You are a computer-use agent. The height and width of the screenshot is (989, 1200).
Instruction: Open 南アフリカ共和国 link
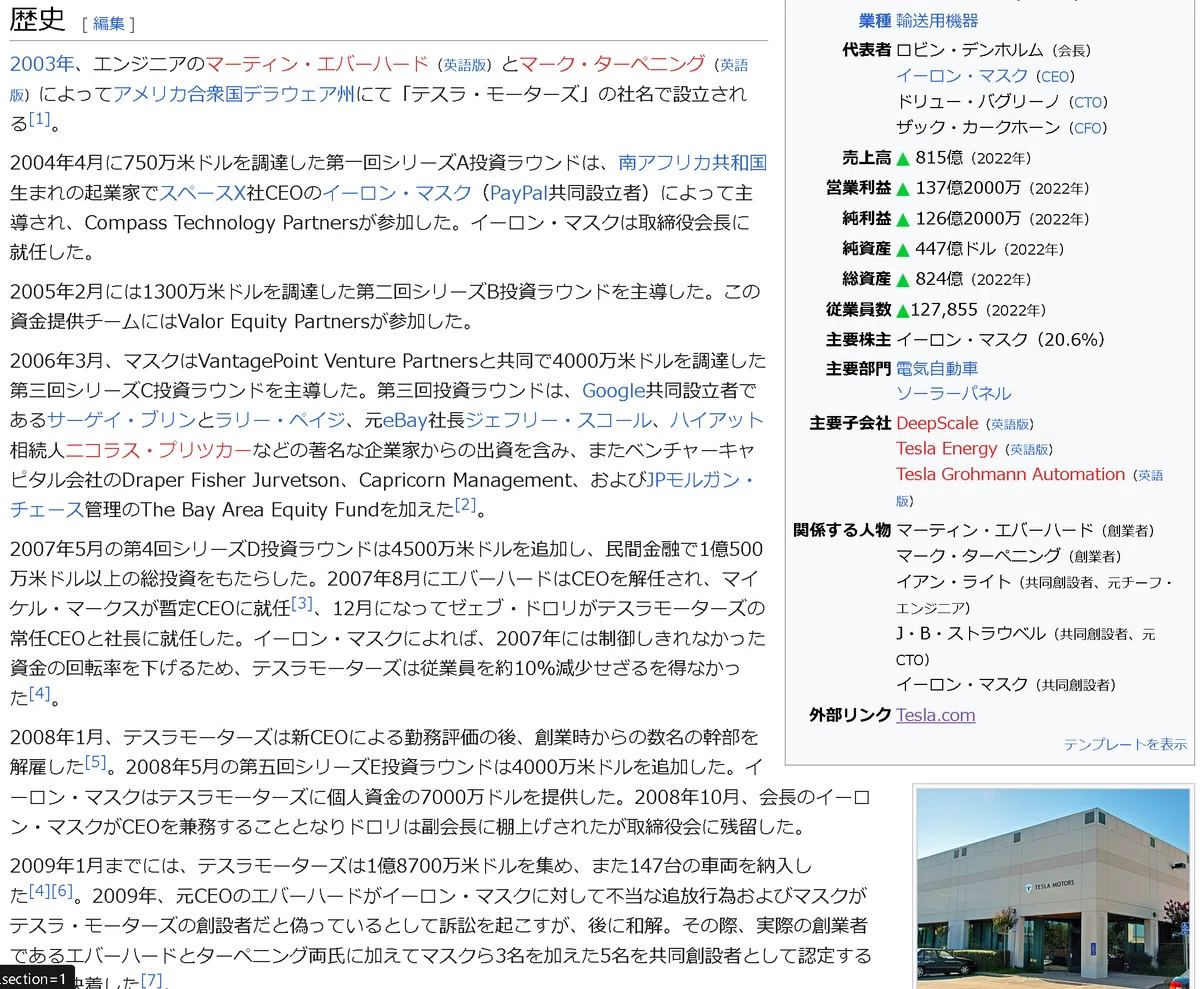[x=693, y=162]
